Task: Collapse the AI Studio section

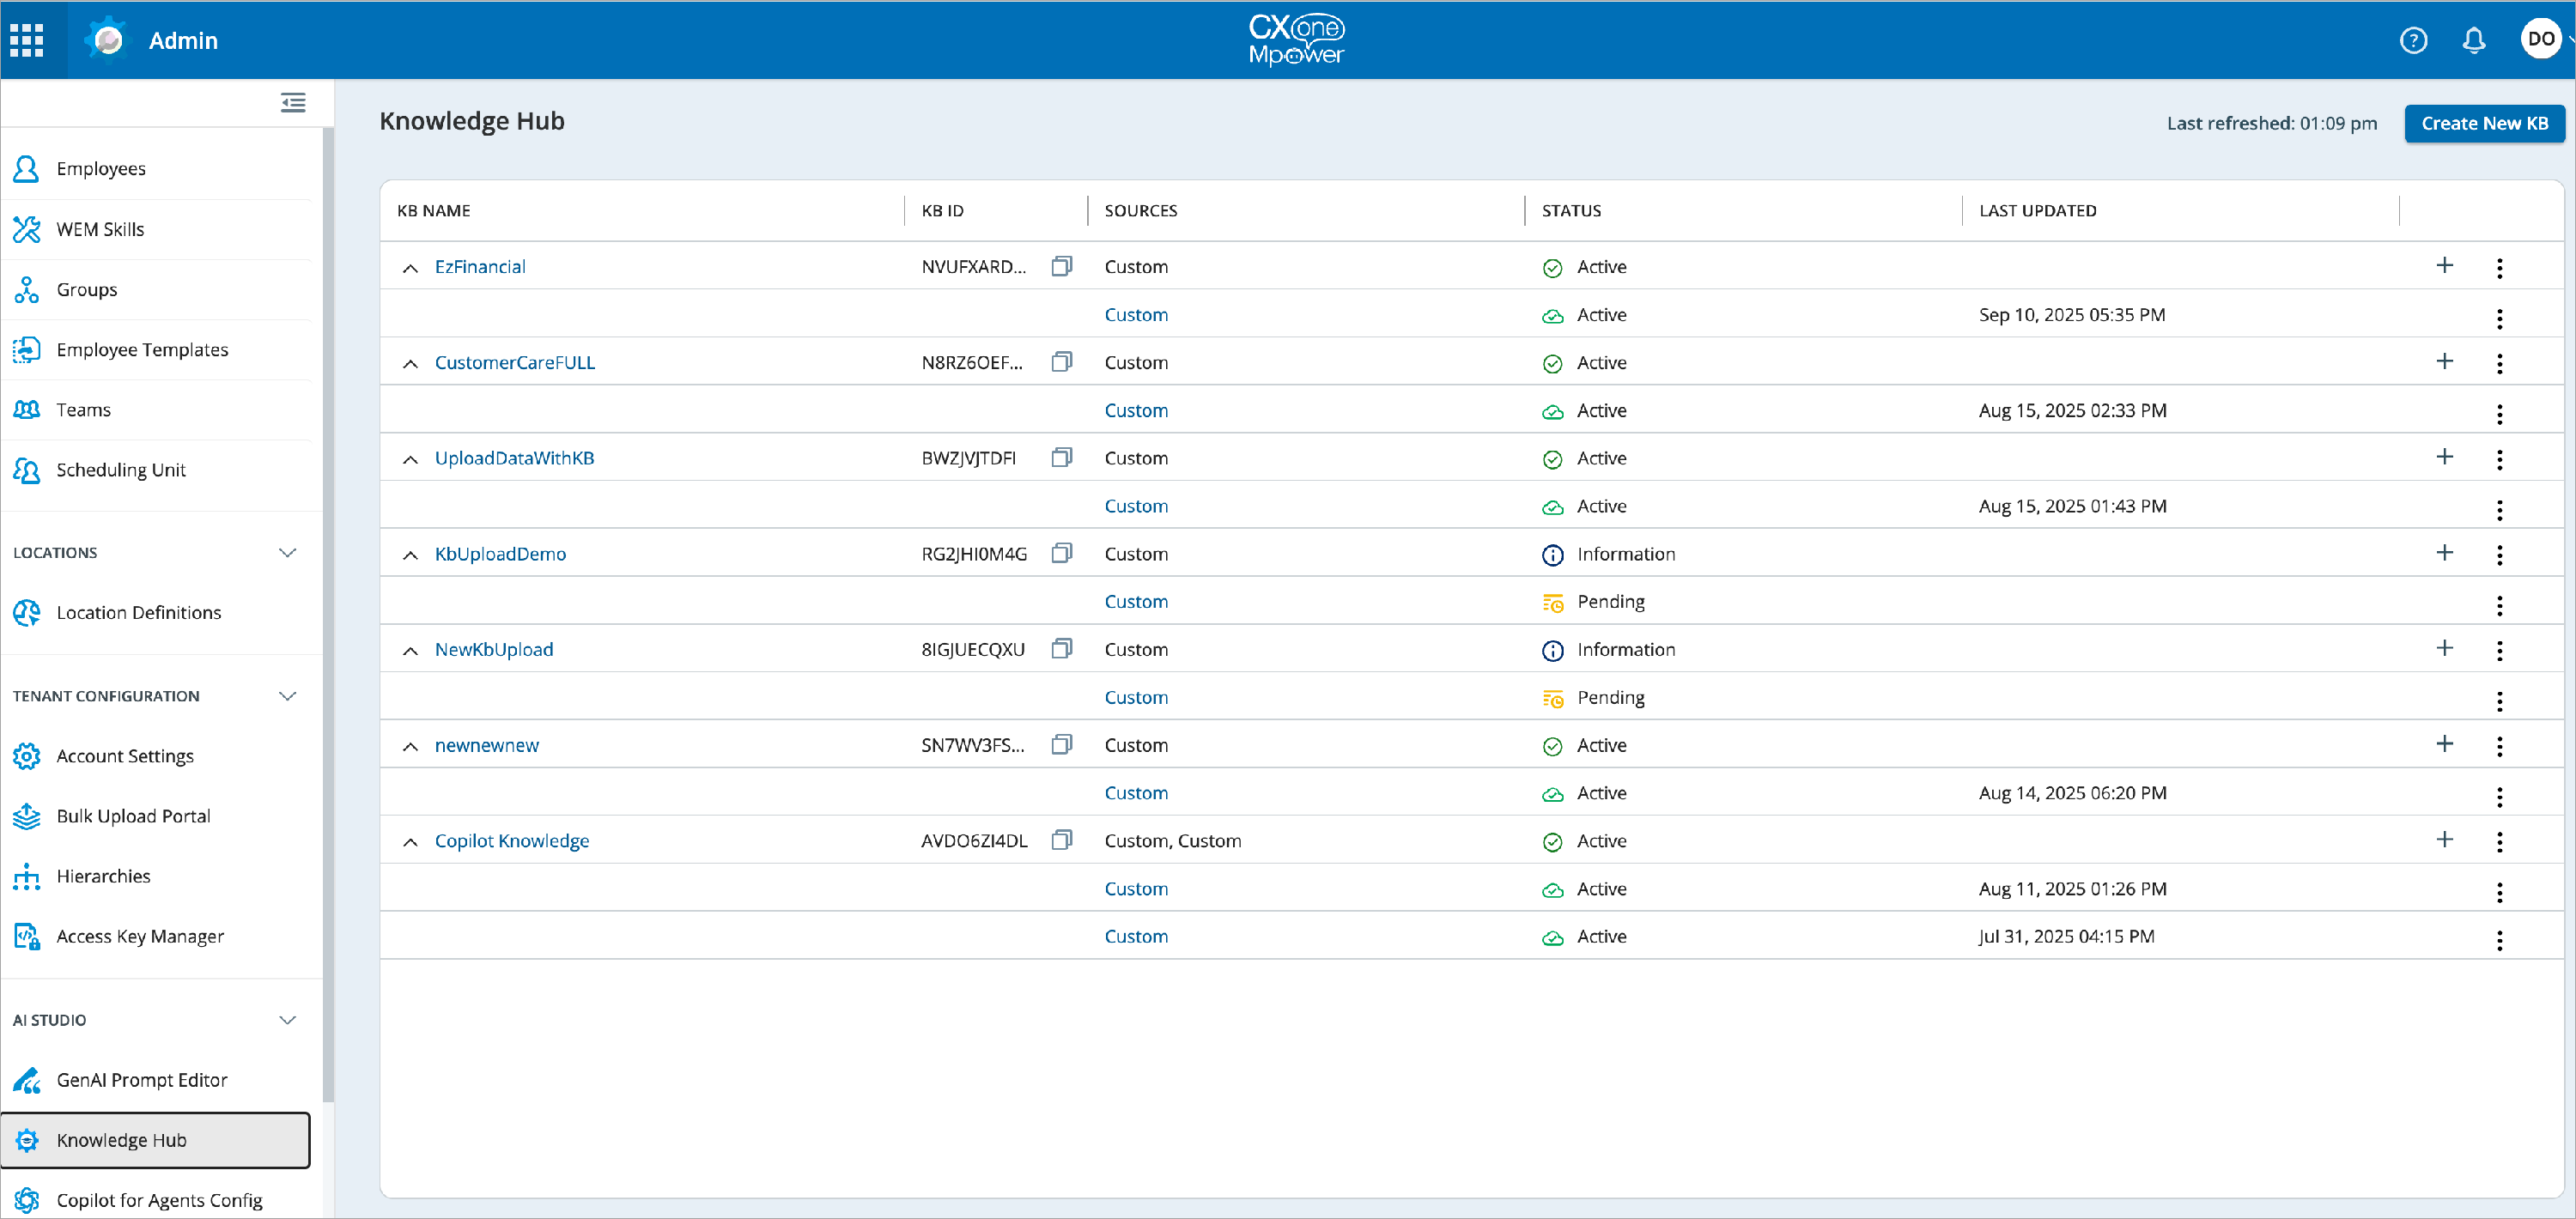Action: [x=288, y=1020]
